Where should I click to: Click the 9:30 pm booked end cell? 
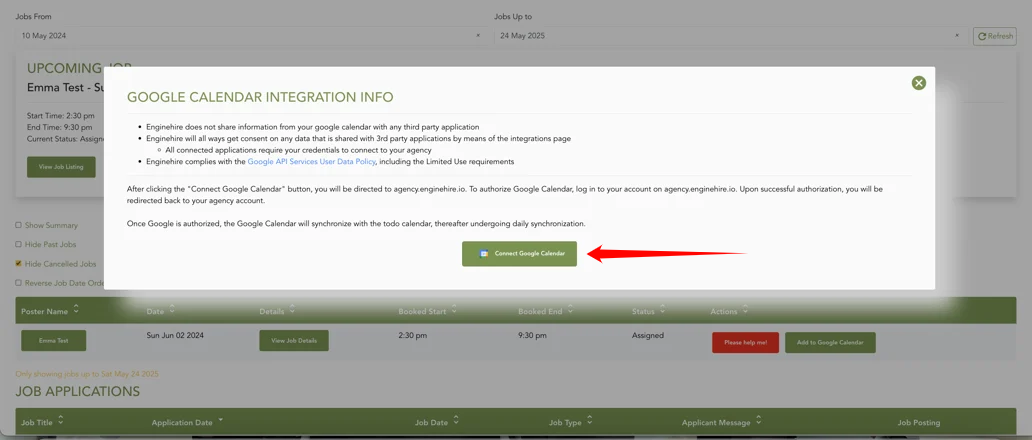pyautogui.click(x=532, y=335)
